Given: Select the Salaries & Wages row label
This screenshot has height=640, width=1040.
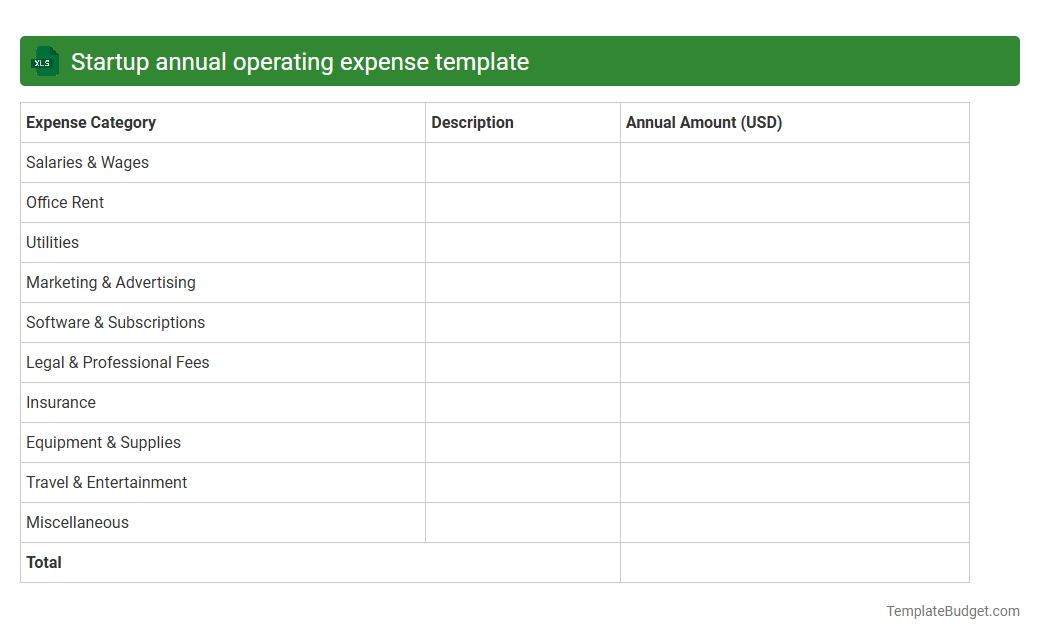Looking at the screenshot, I should click(87, 162).
